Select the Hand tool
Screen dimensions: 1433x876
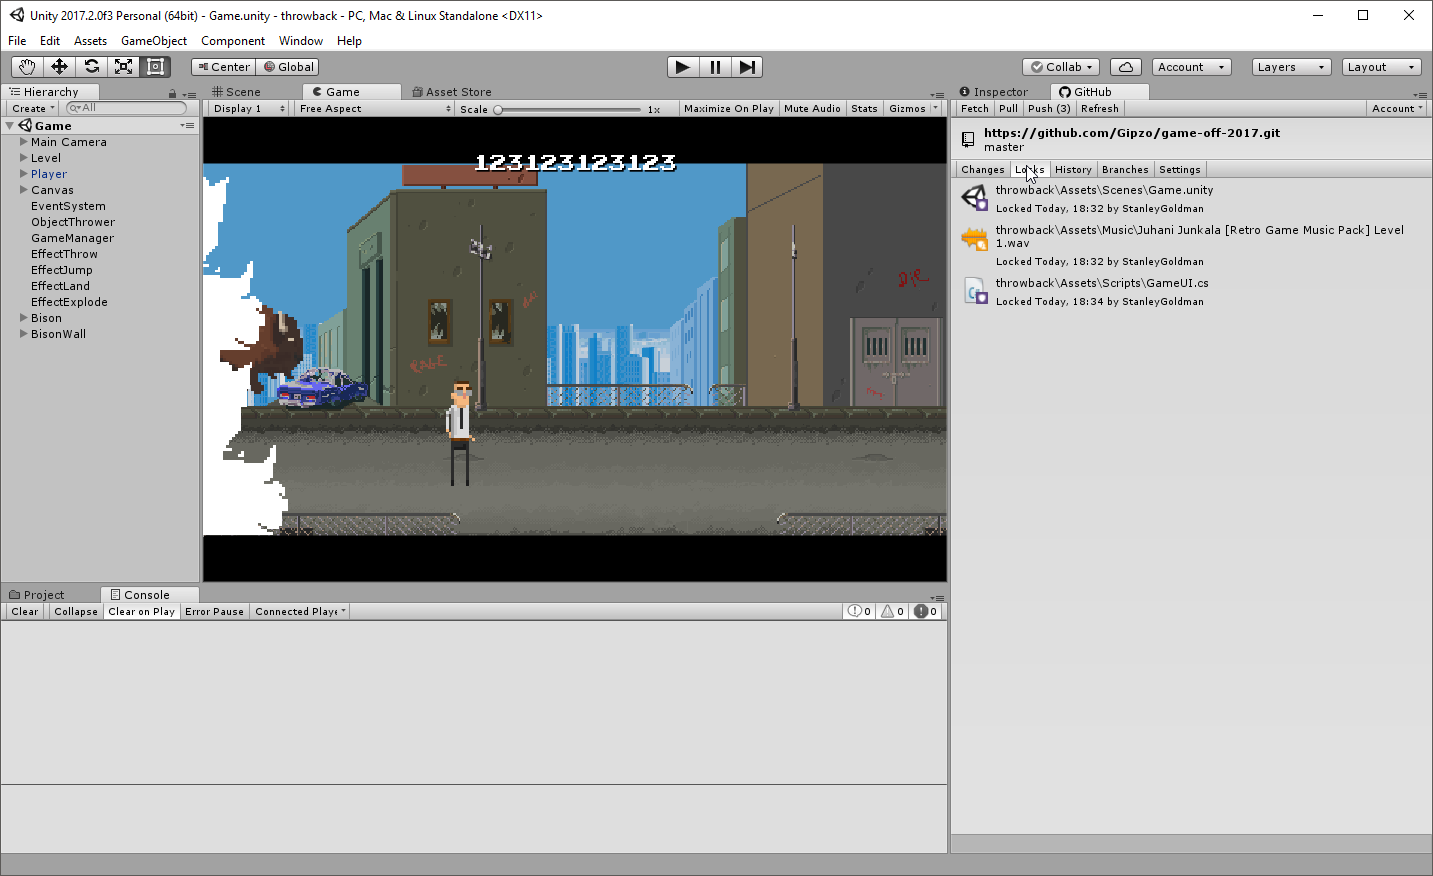(x=26, y=66)
